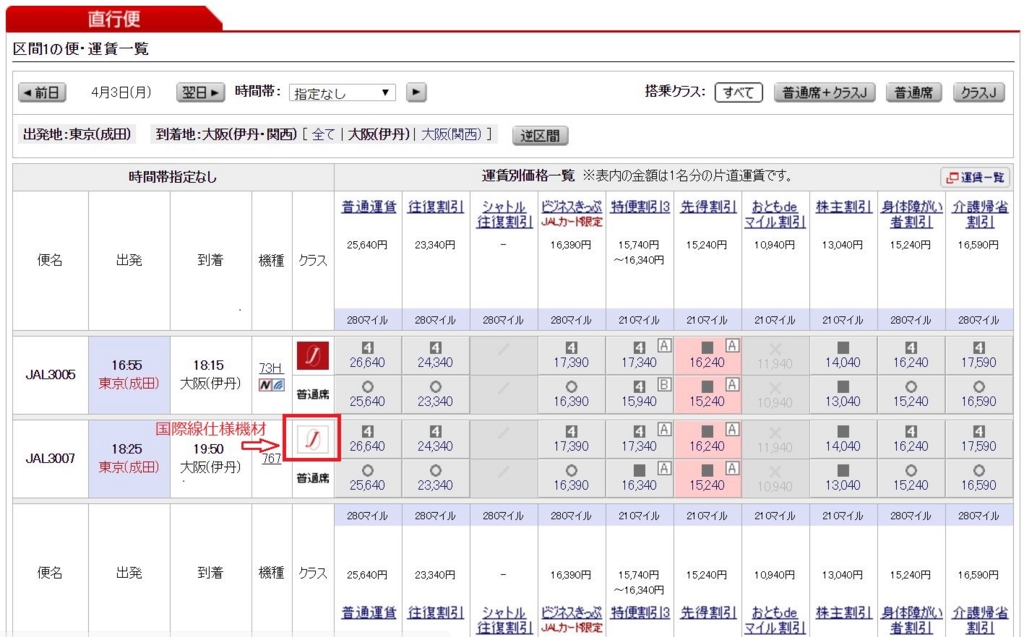The width and height of the screenshot is (1024, 637).
Task: Select JAL3005 普通席 往復割引 23,340 fare
Action: click(x=436, y=394)
